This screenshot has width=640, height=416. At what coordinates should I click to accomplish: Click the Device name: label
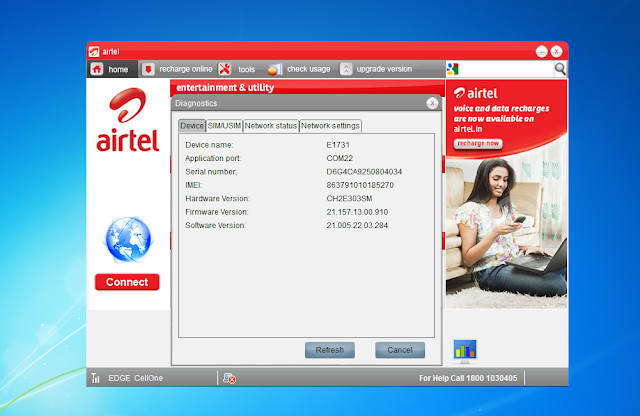(x=209, y=145)
